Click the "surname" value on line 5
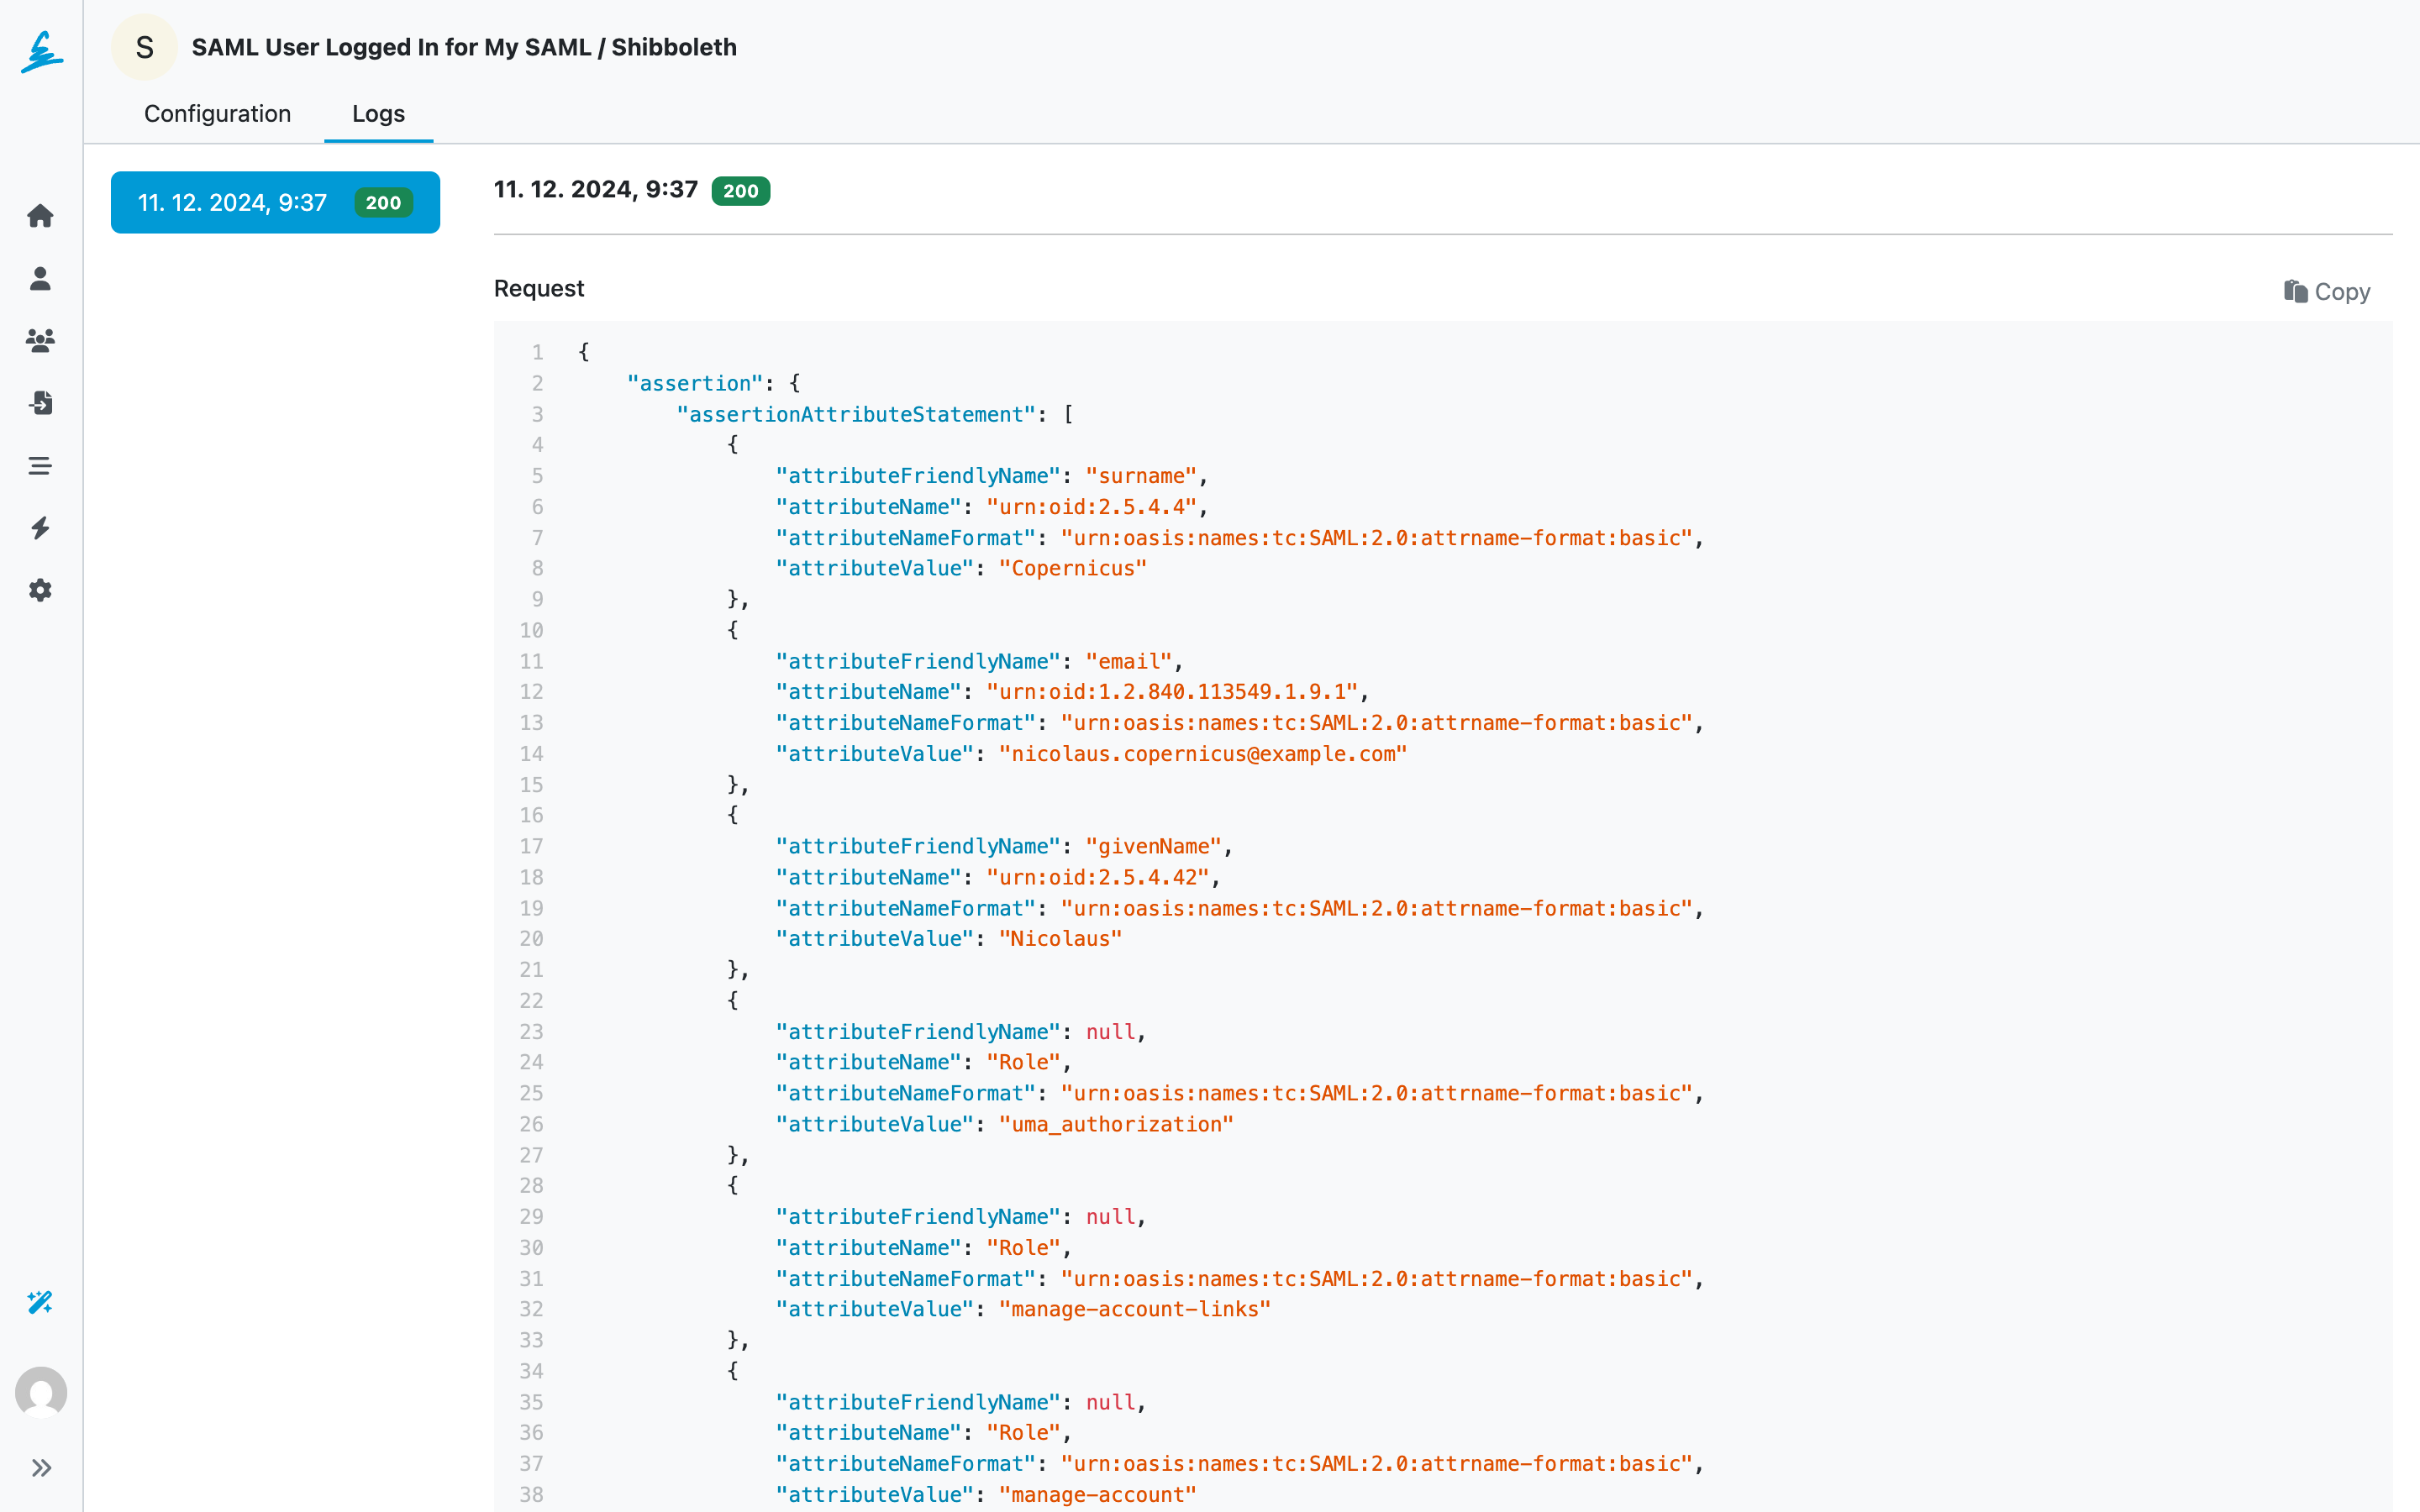Screen dimensions: 2420x1512 click(1141, 476)
